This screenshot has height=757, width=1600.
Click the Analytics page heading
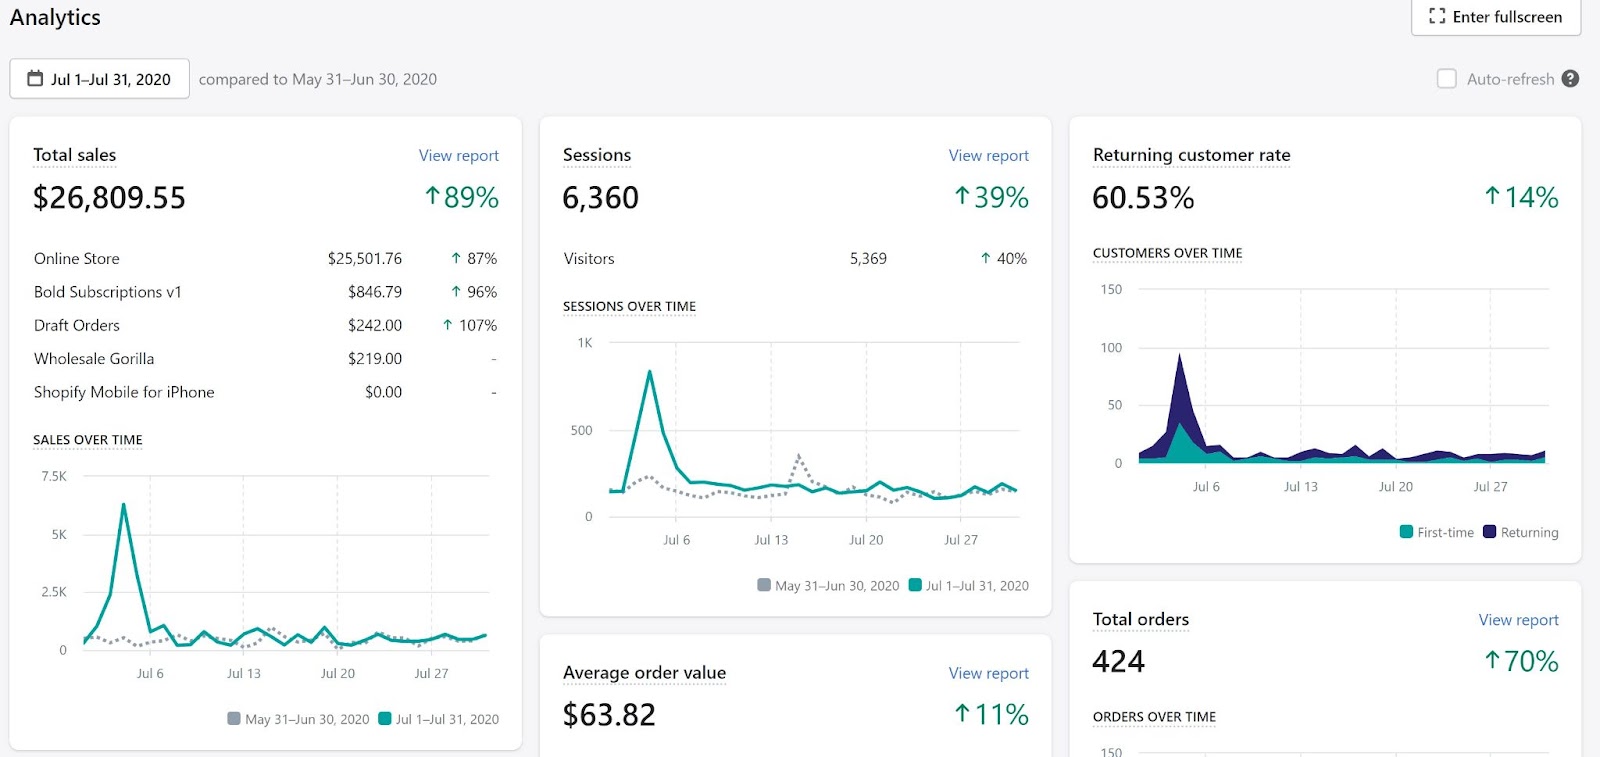55,17
